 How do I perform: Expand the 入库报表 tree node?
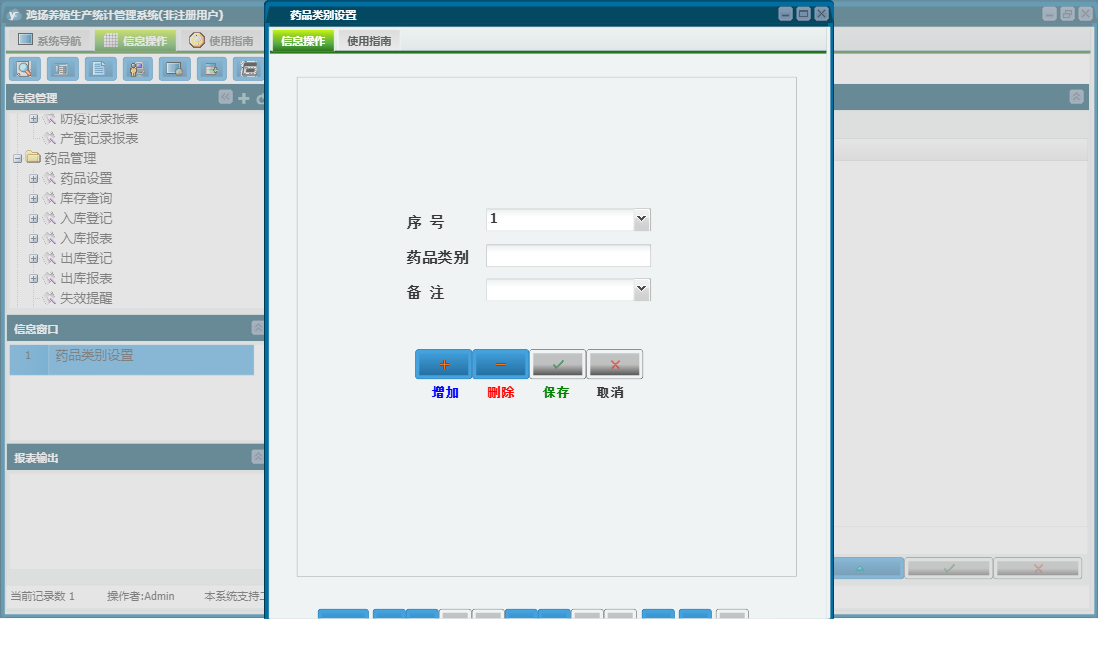(33, 239)
